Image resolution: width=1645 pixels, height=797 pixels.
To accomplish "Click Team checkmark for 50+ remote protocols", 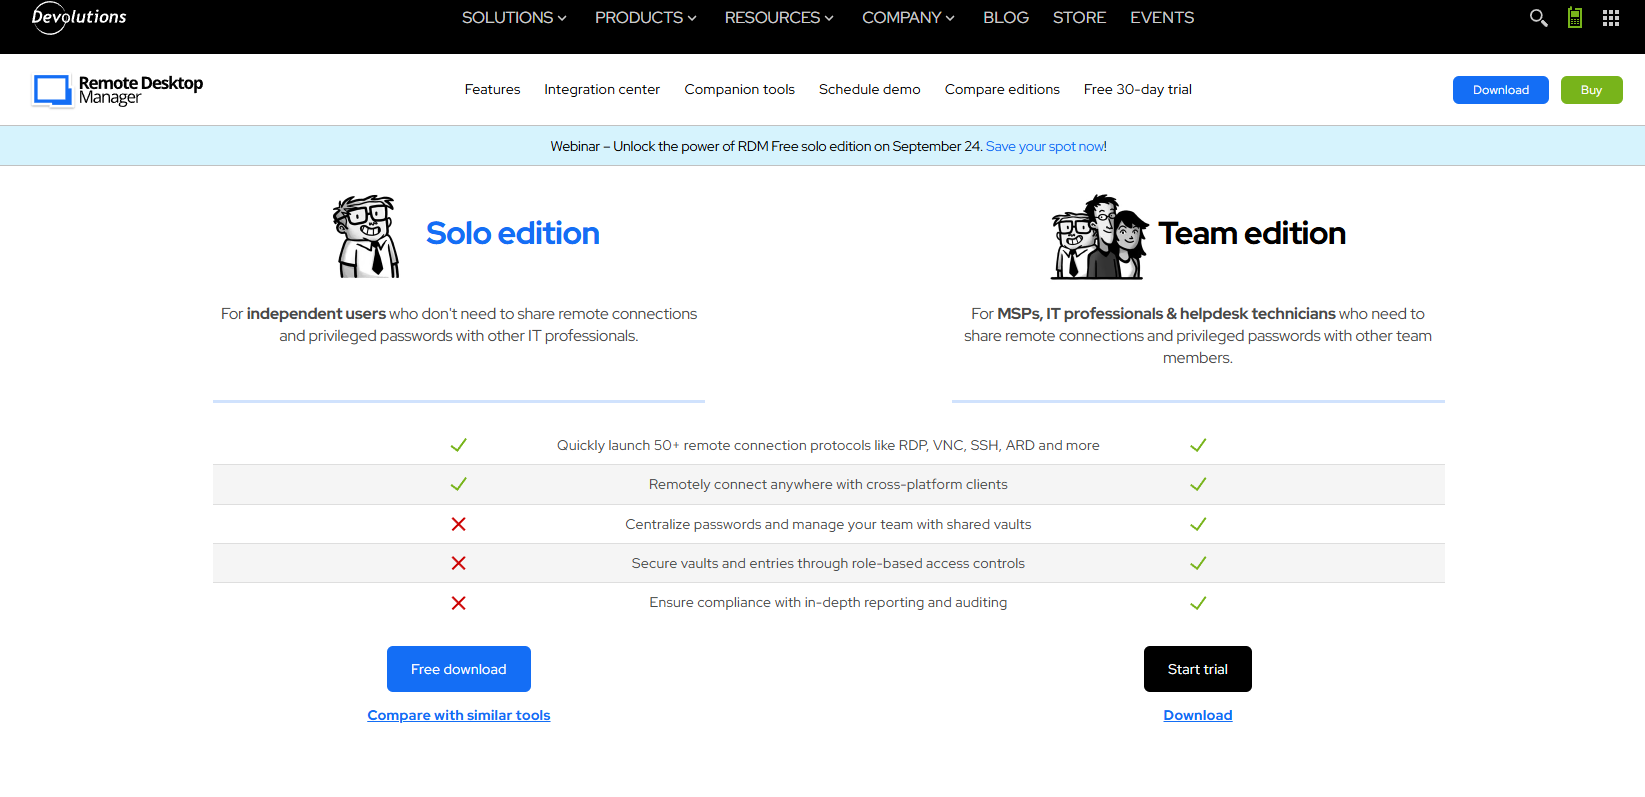I will (x=1198, y=445).
